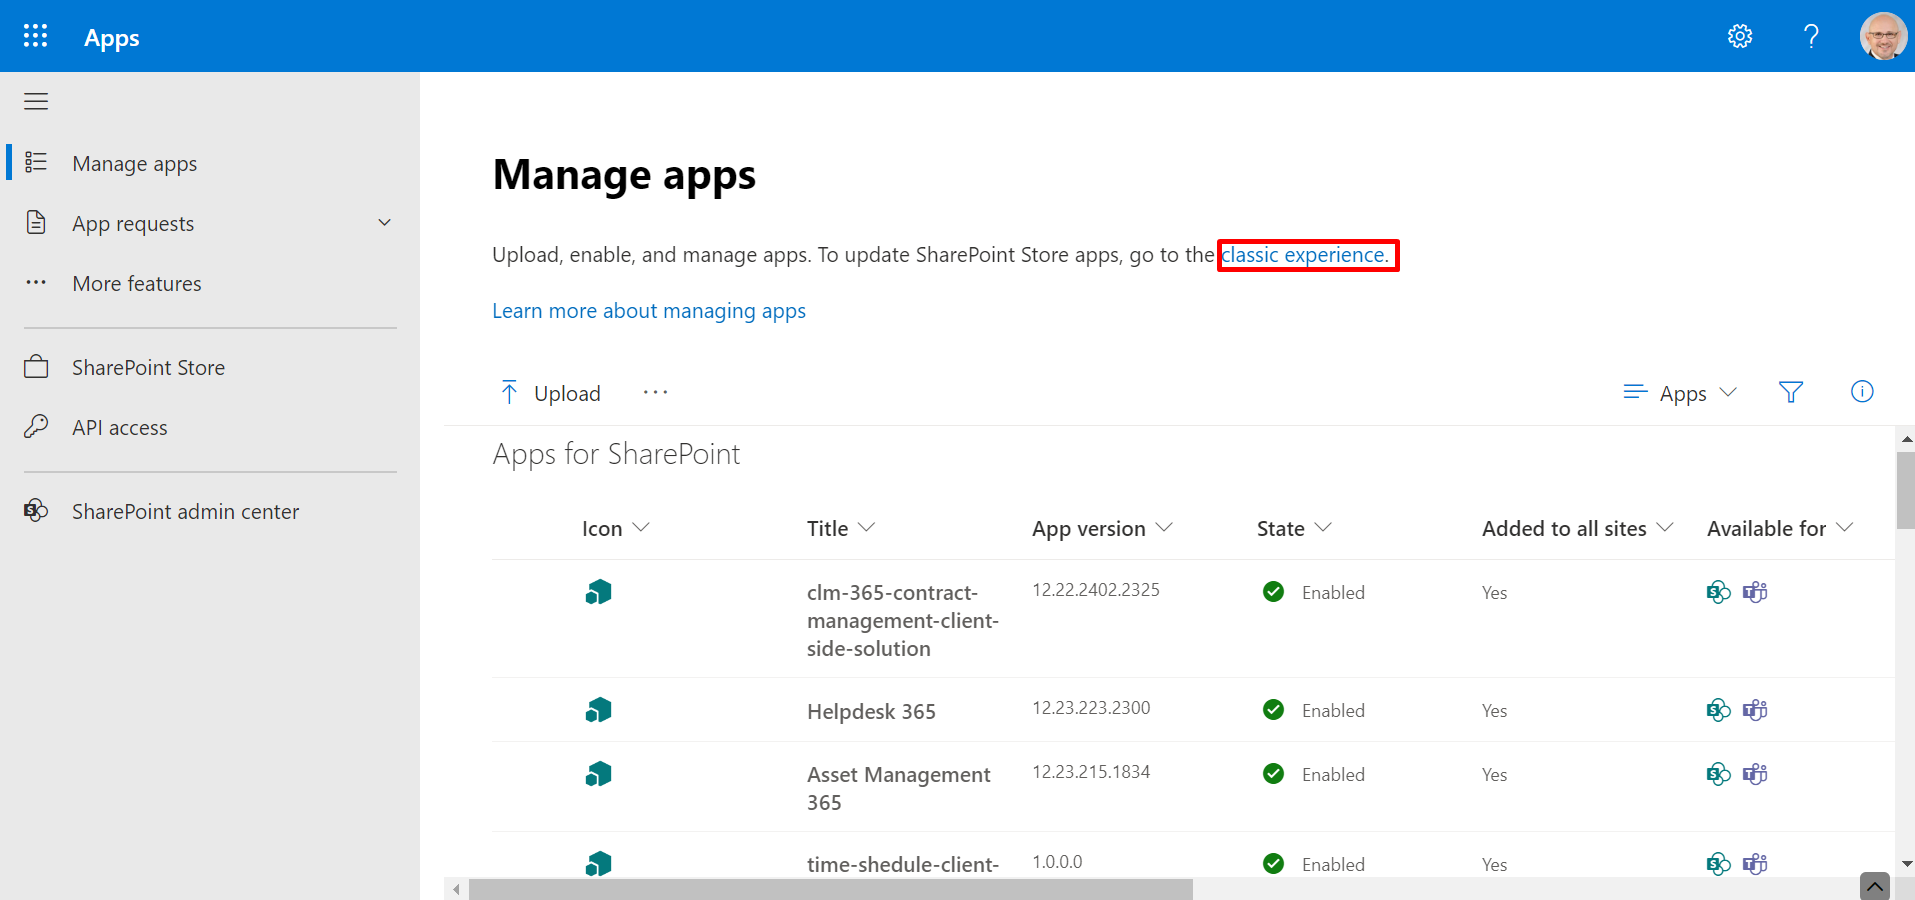Click the scroll up arrow
The image size is (1915, 900).
[x=1906, y=439]
